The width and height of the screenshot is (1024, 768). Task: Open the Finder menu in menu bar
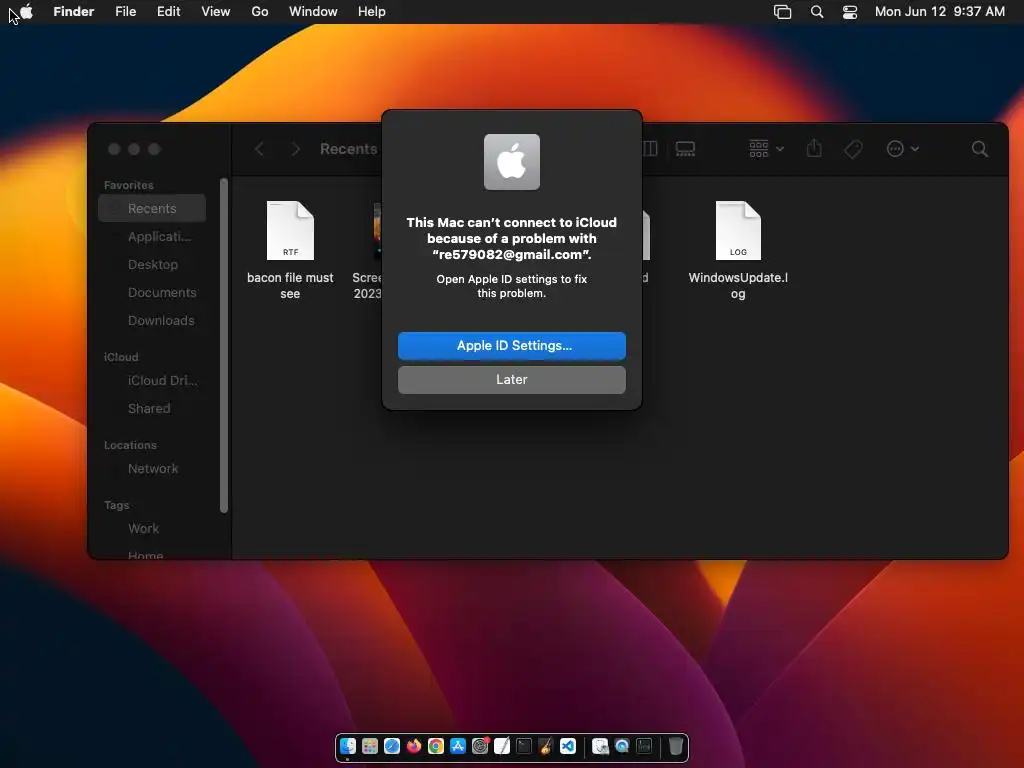click(73, 11)
